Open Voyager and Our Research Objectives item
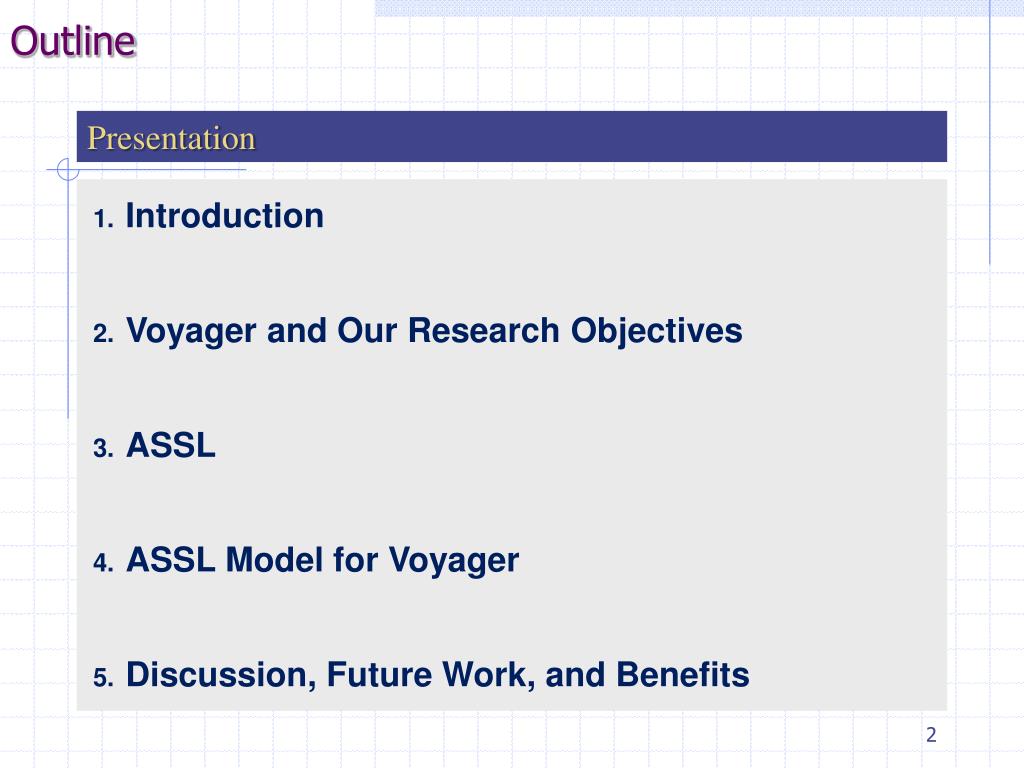1024x768 pixels. 434,331
